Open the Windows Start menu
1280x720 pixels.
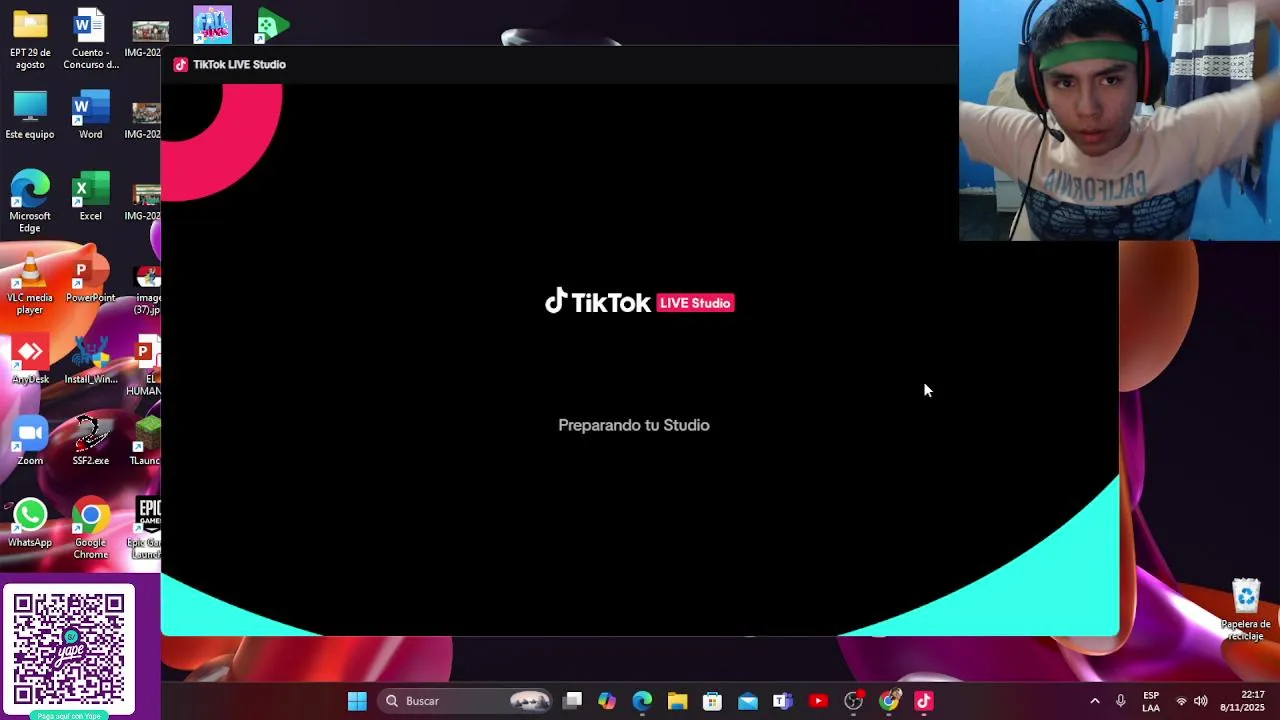pos(357,701)
